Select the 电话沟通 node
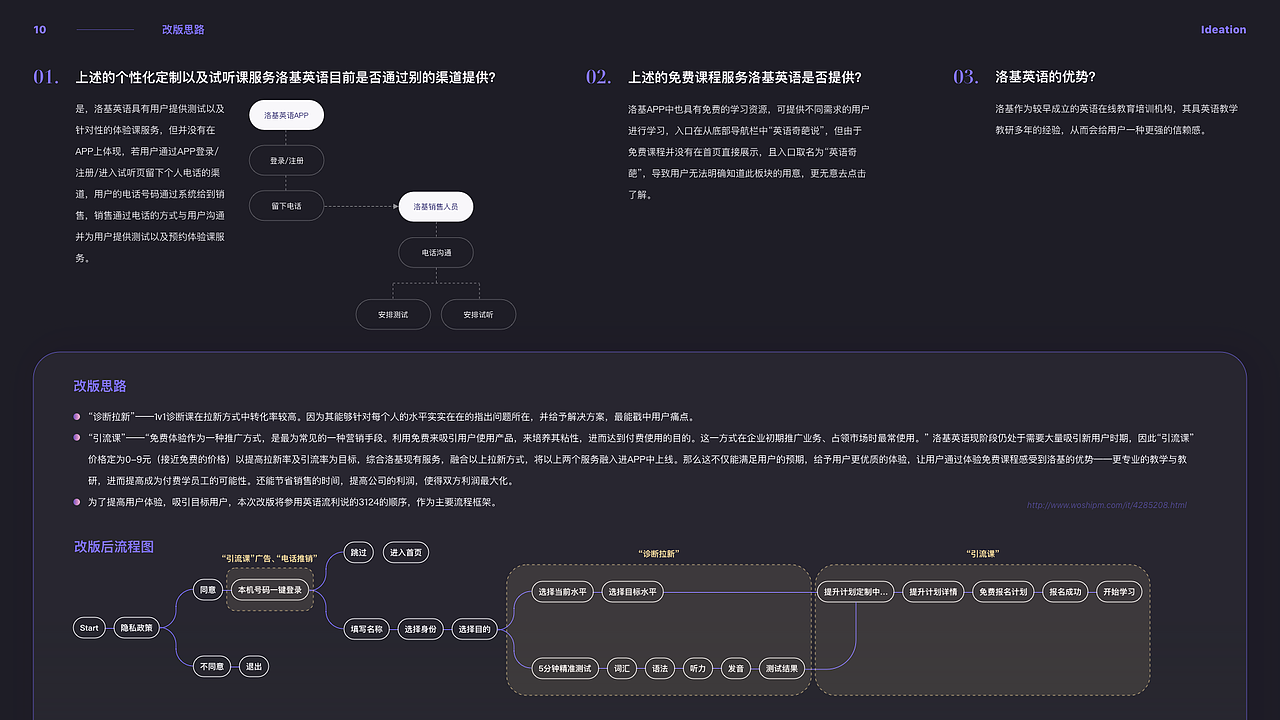 [435, 252]
